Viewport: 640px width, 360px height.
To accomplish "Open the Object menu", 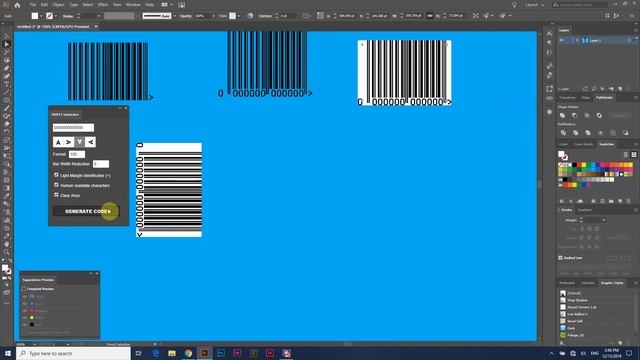I will click(58, 5).
